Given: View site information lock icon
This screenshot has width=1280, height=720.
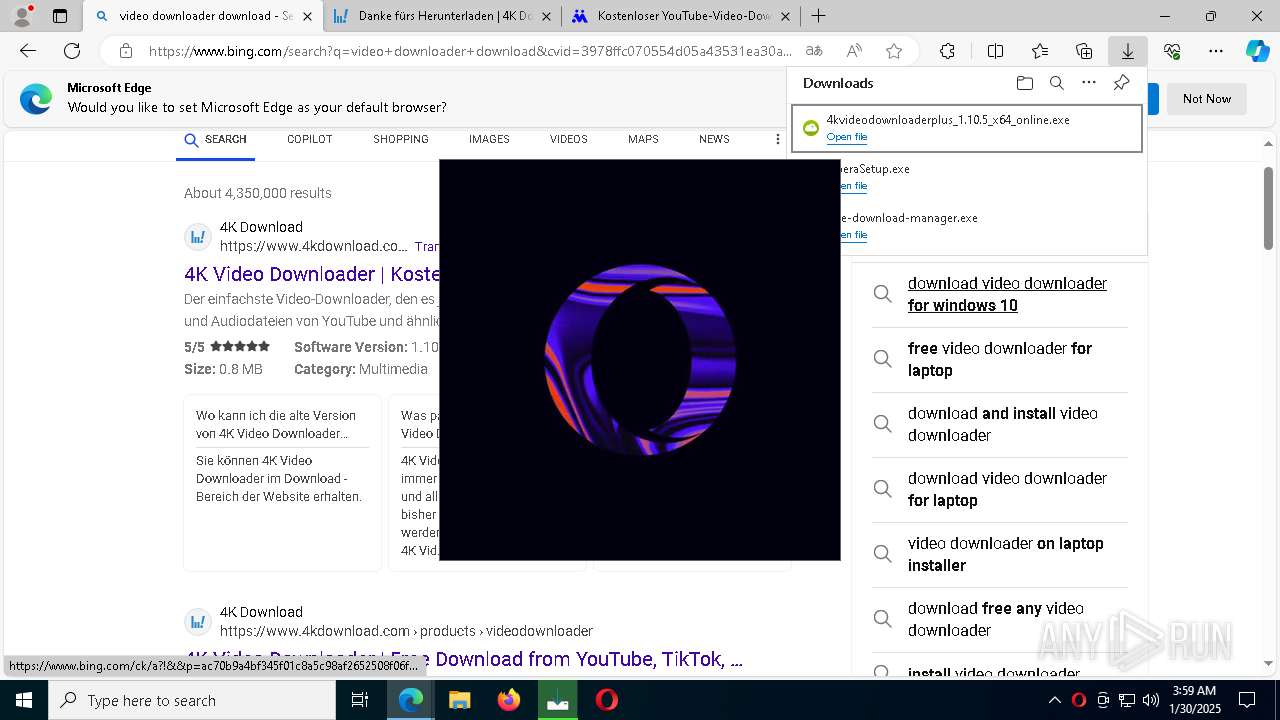Looking at the screenshot, I should click(126, 51).
